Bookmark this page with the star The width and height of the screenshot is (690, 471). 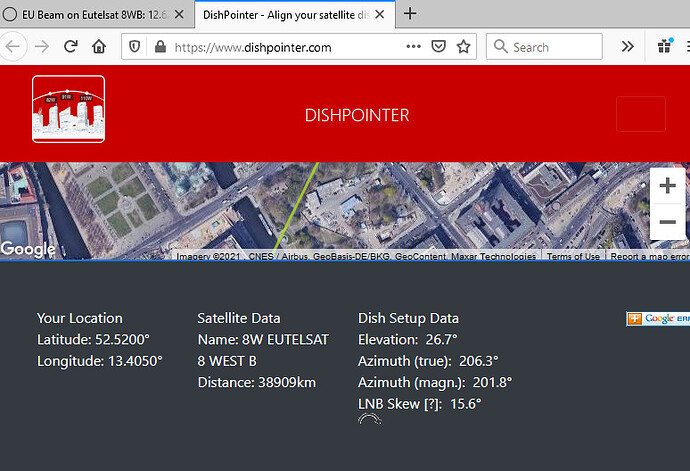[x=464, y=46]
